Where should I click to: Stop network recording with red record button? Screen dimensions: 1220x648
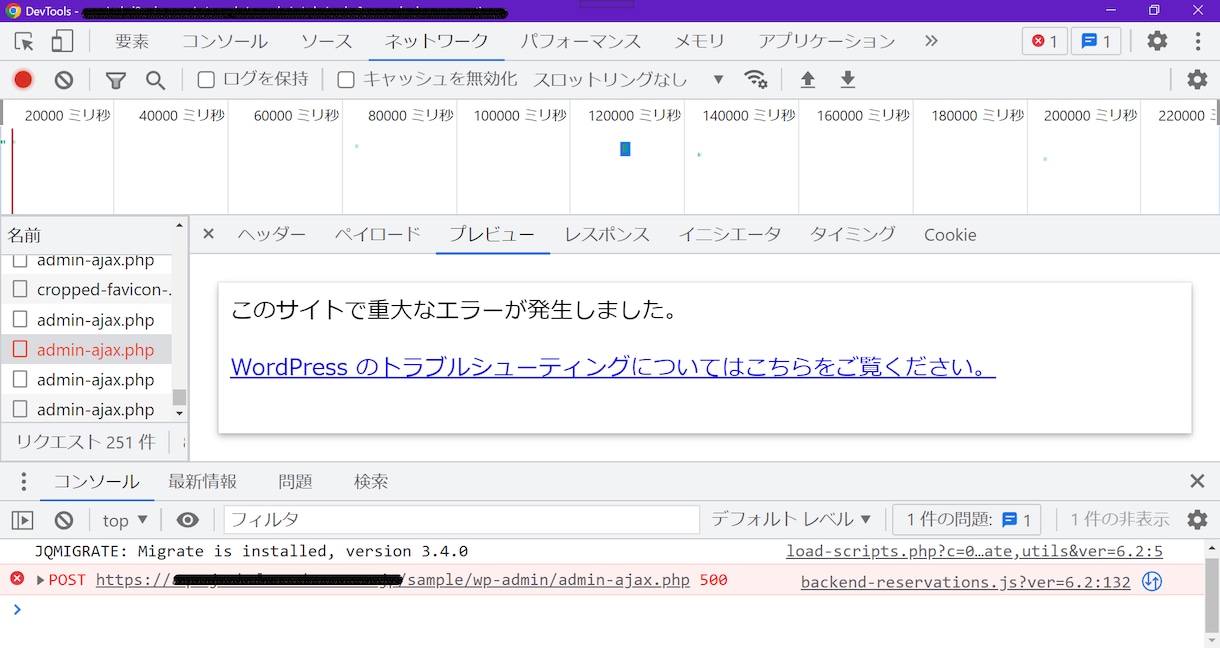tap(23, 79)
